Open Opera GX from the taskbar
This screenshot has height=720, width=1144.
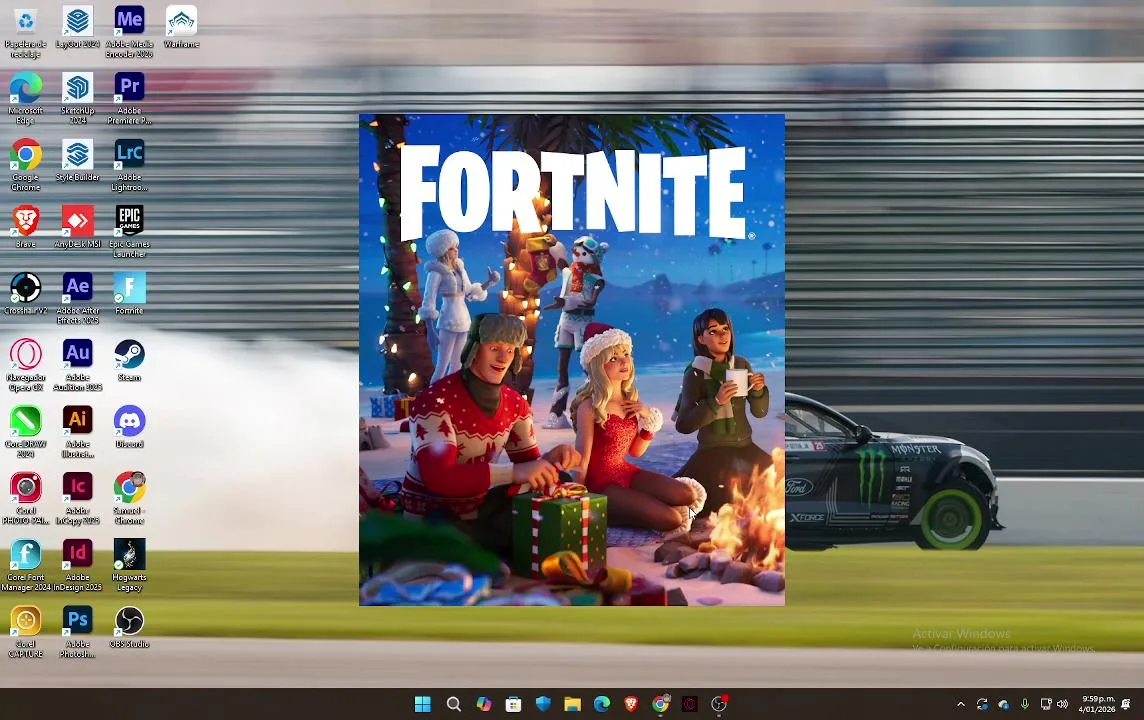tap(689, 704)
